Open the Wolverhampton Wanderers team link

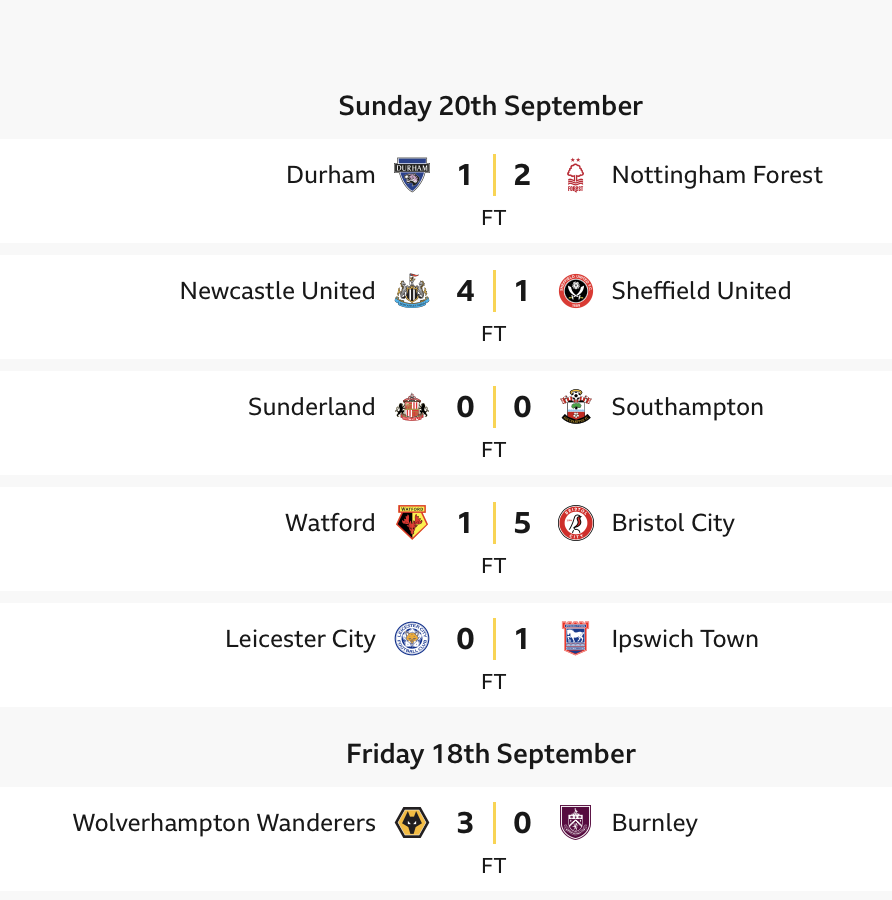coord(224,823)
